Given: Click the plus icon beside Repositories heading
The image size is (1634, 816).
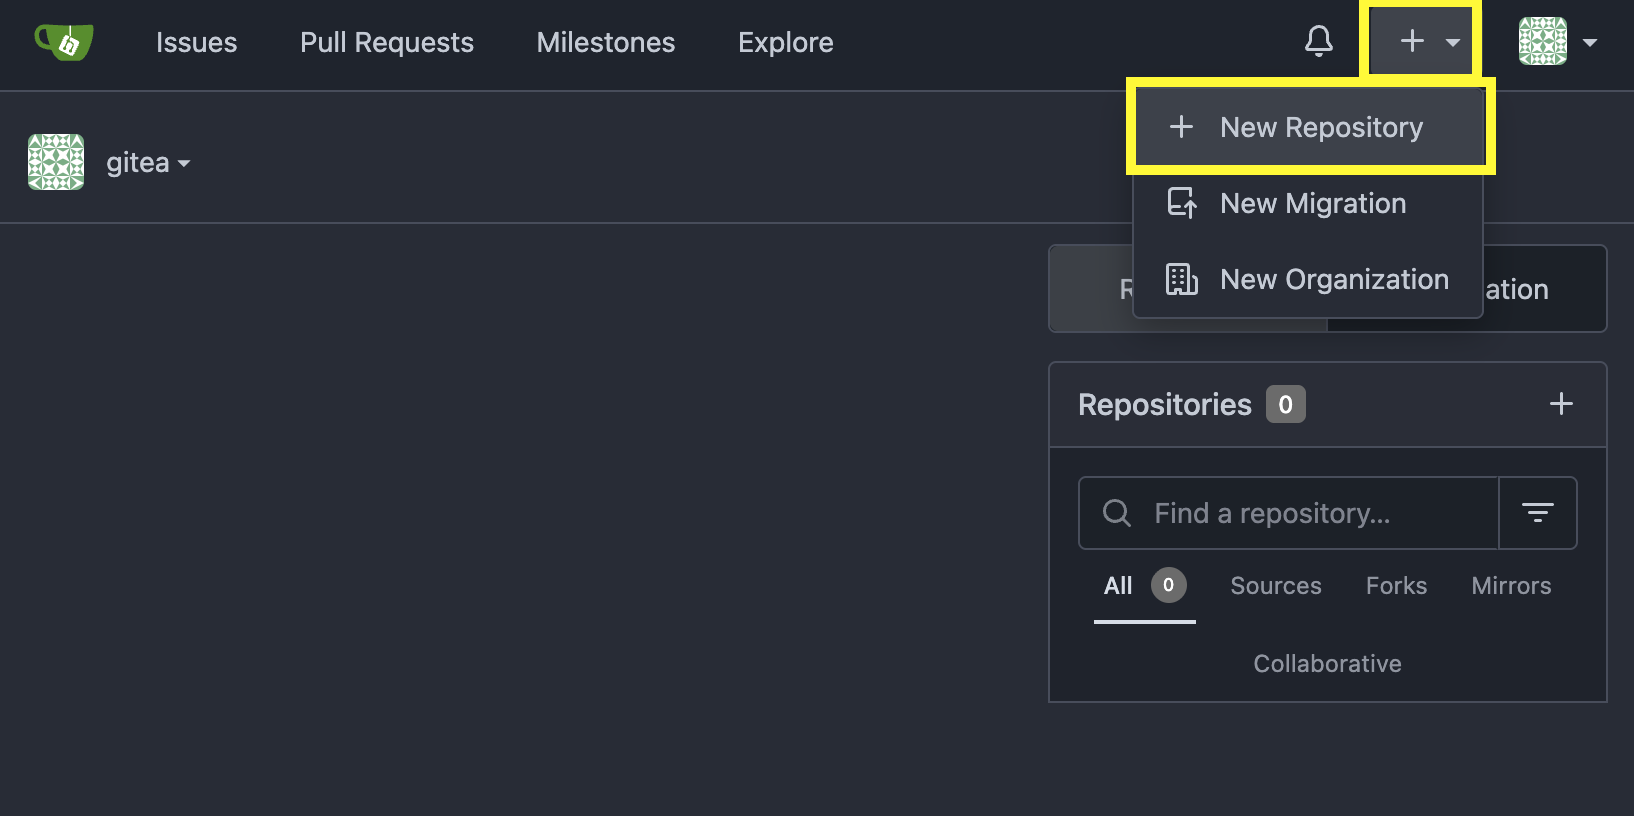Looking at the screenshot, I should [1560, 404].
